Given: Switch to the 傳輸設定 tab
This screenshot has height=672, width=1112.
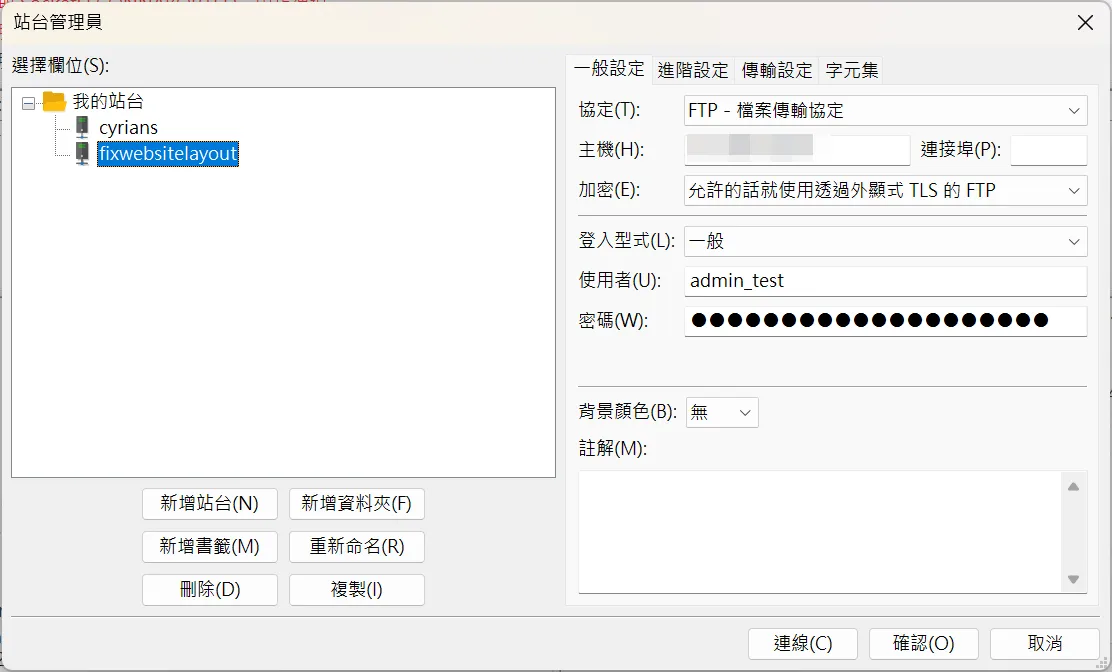Looking at the screenshot, I should click(x=777, y=71).
